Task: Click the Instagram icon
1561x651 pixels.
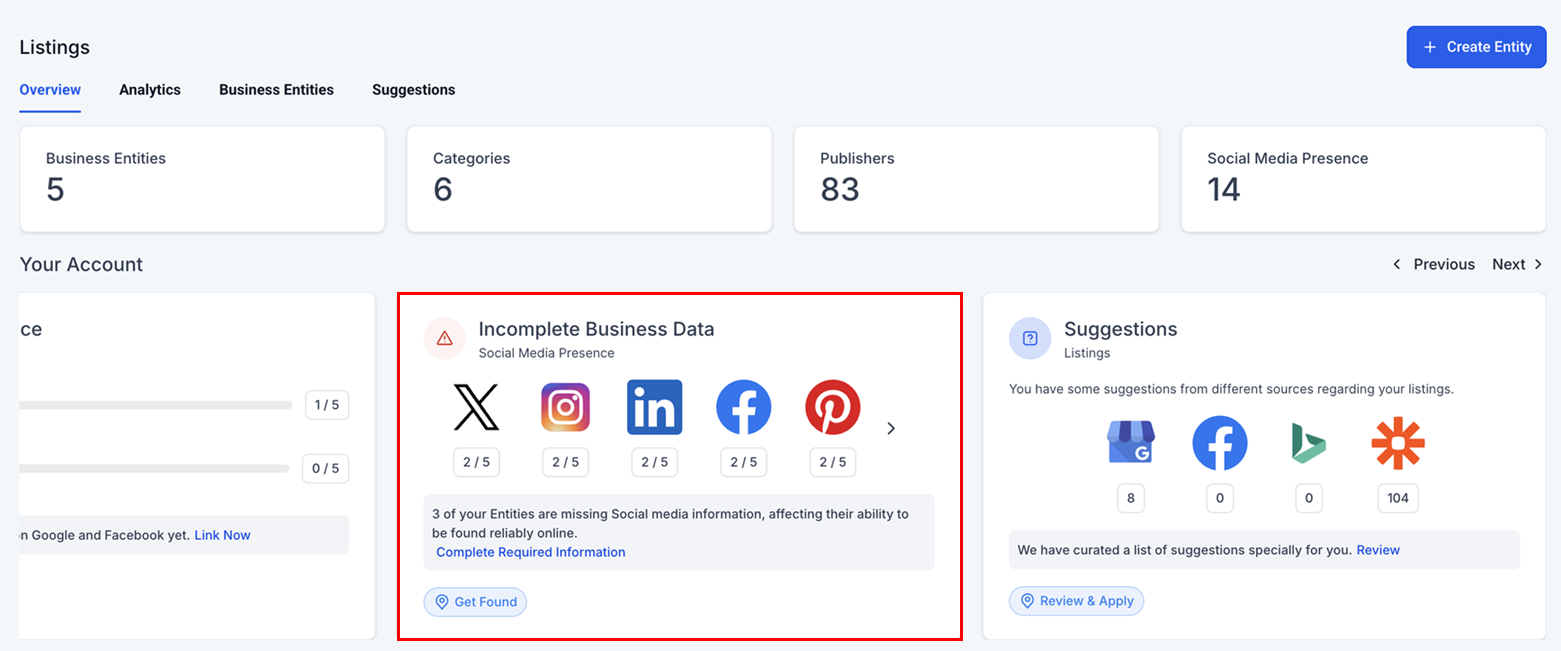Action: [x=565, y=407]
